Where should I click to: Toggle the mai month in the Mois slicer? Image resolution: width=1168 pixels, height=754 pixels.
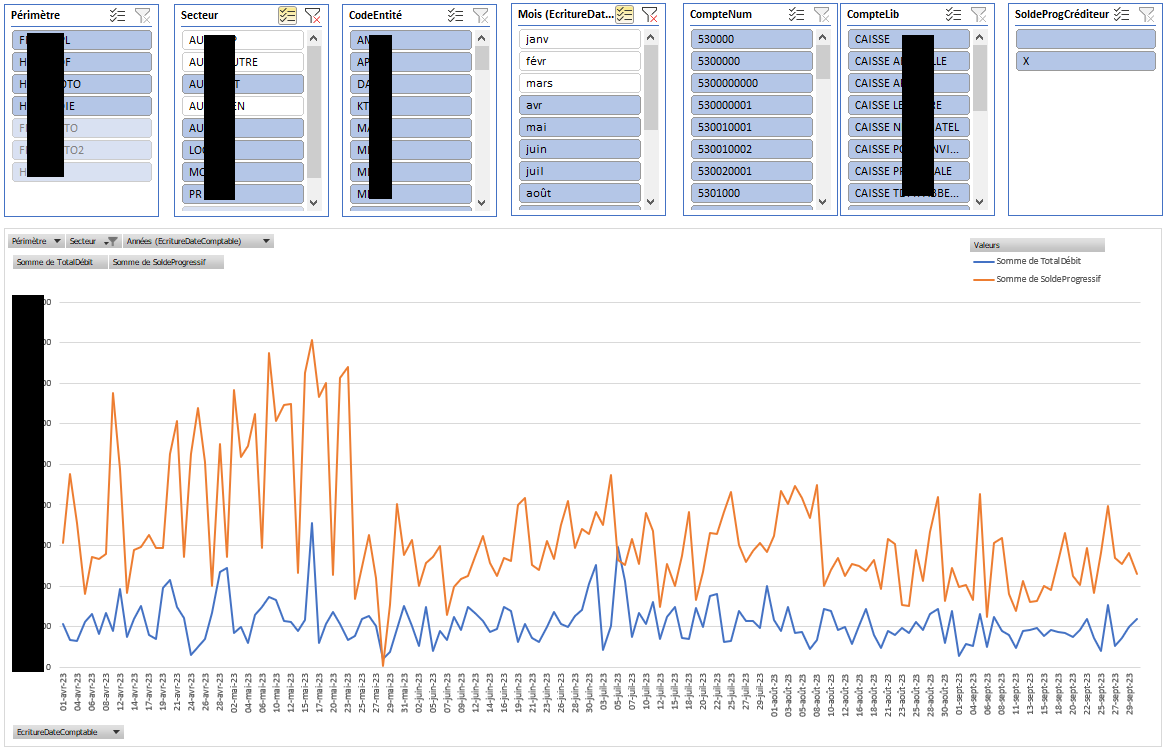[x=580, y=127]
